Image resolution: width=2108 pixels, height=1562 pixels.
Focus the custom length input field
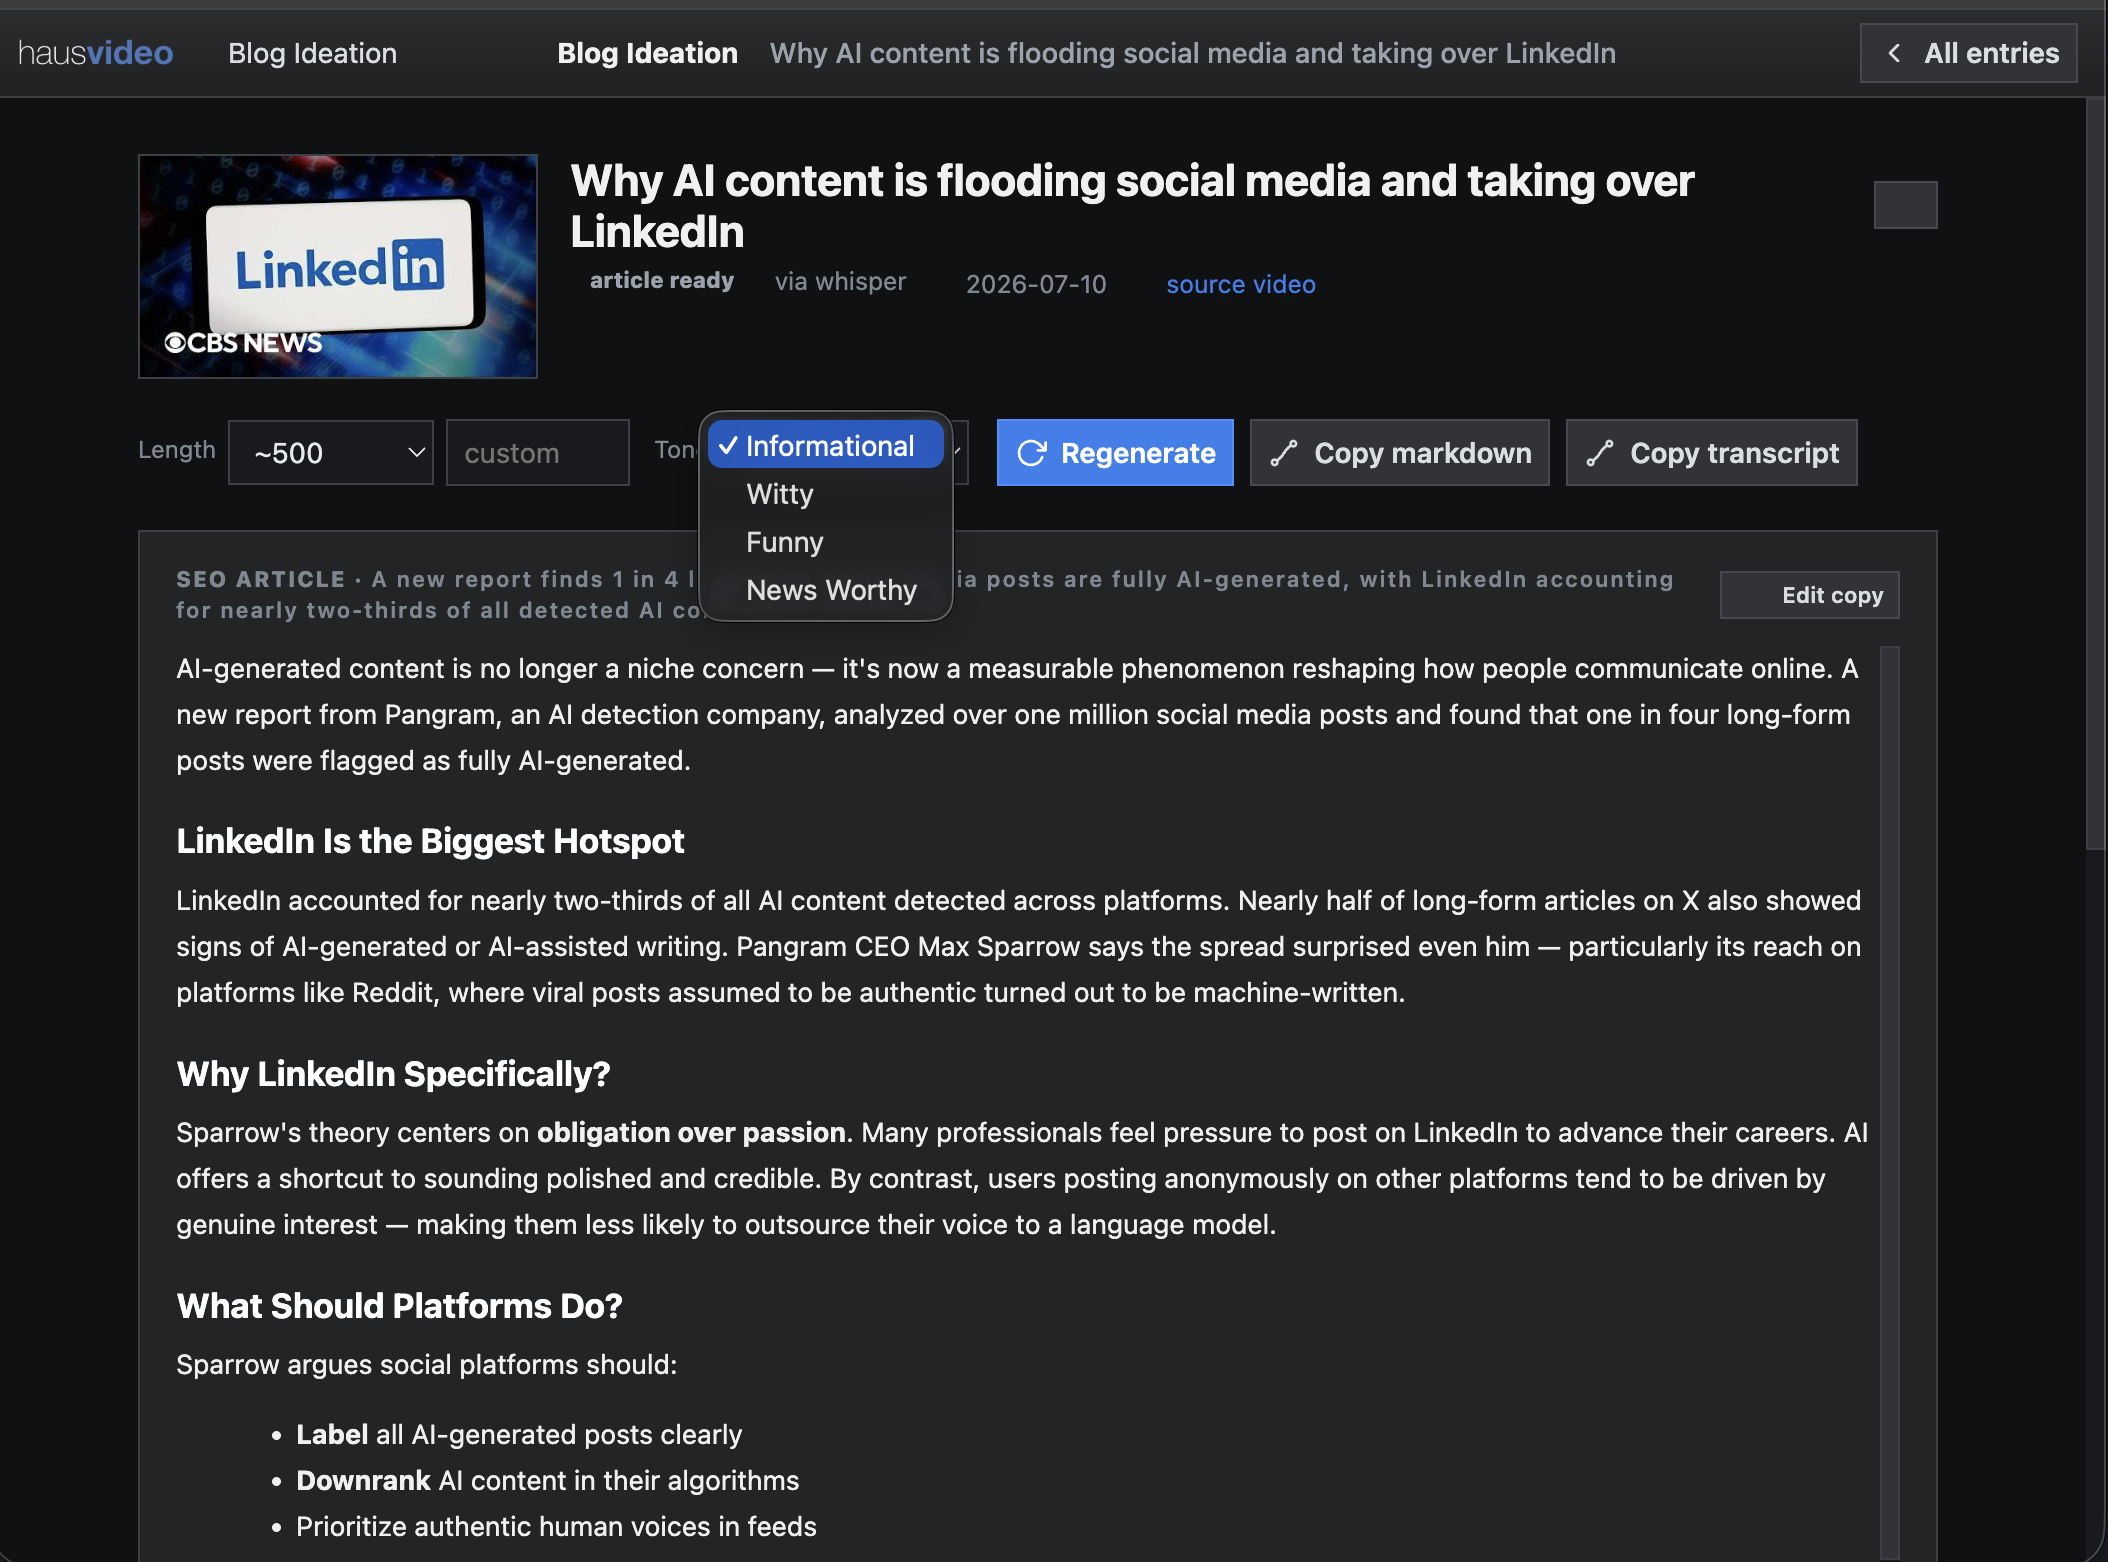click(538, 453)
